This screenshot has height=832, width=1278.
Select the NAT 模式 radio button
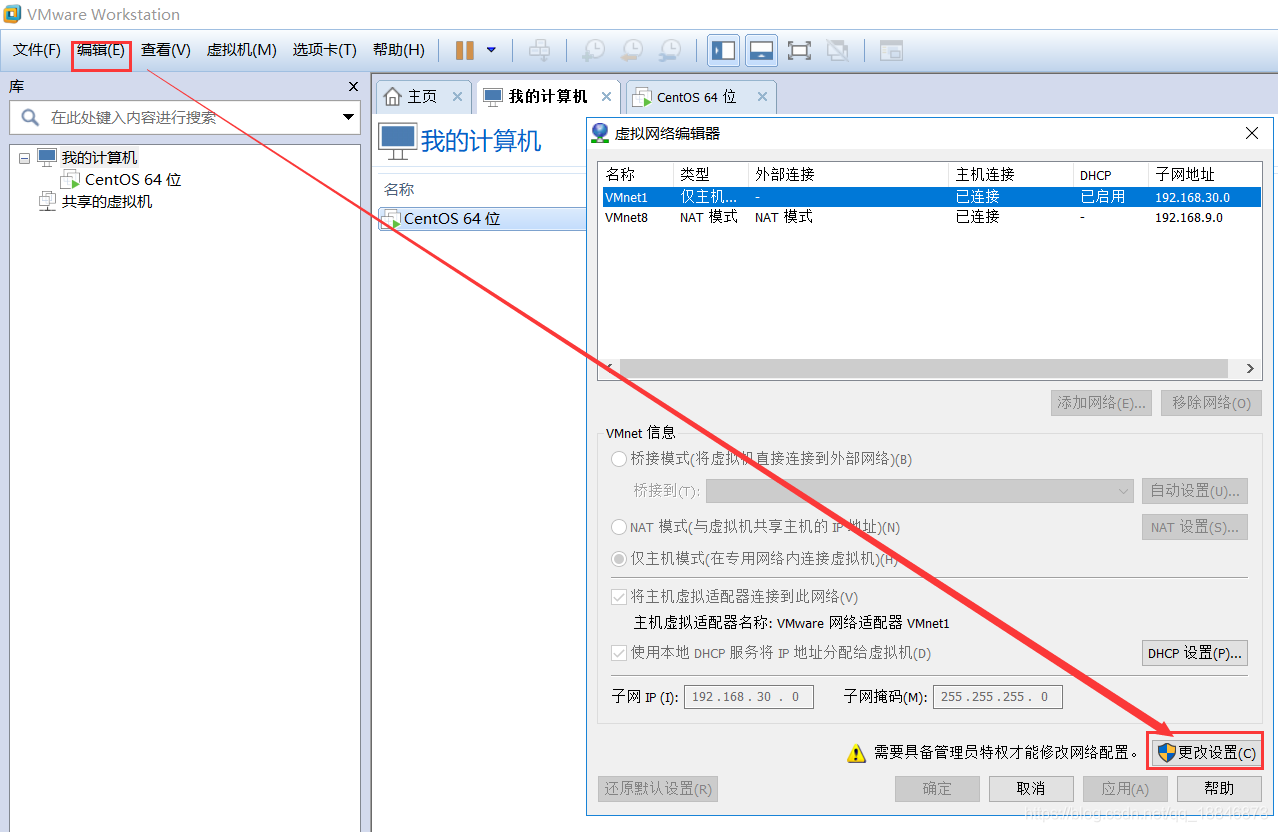619,527
